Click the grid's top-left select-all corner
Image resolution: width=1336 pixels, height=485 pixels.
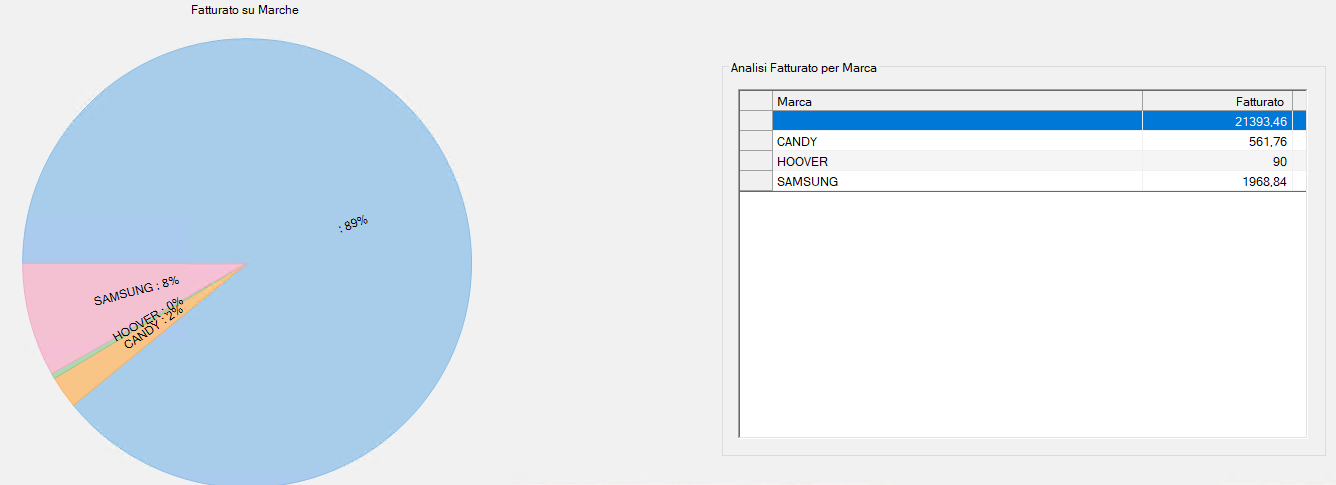coord(755,101)
